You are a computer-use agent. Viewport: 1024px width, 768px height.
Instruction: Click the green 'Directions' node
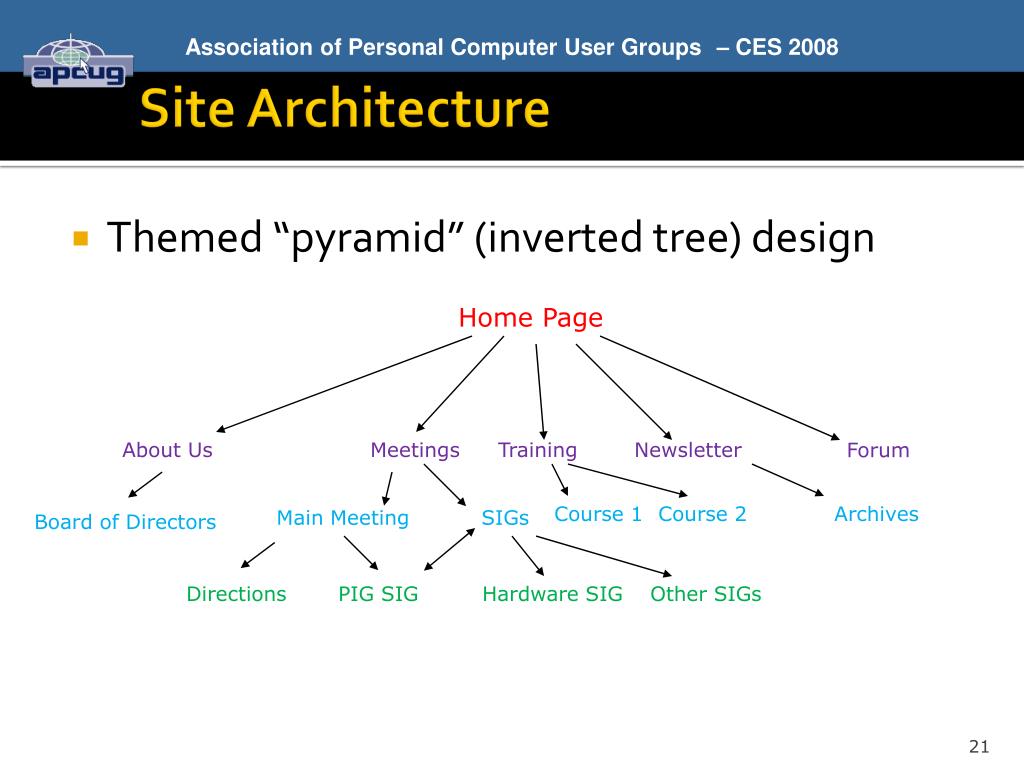236,594
